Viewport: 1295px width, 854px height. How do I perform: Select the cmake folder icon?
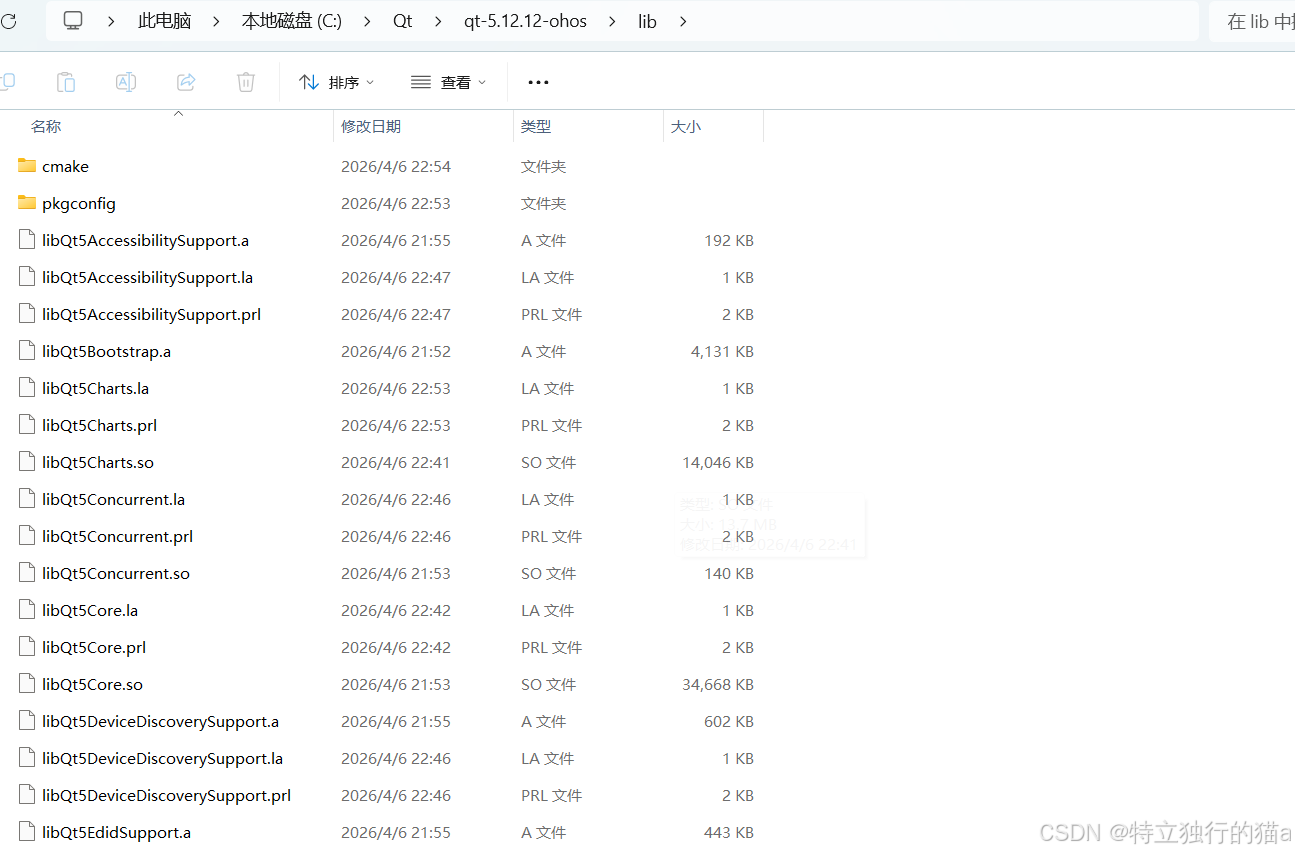[27, 166]
